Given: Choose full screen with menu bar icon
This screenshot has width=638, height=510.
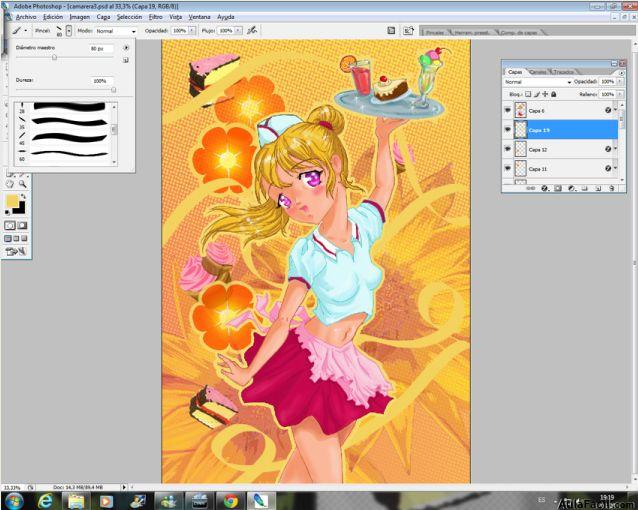Looking at the screenshot, I should [16, 239].
